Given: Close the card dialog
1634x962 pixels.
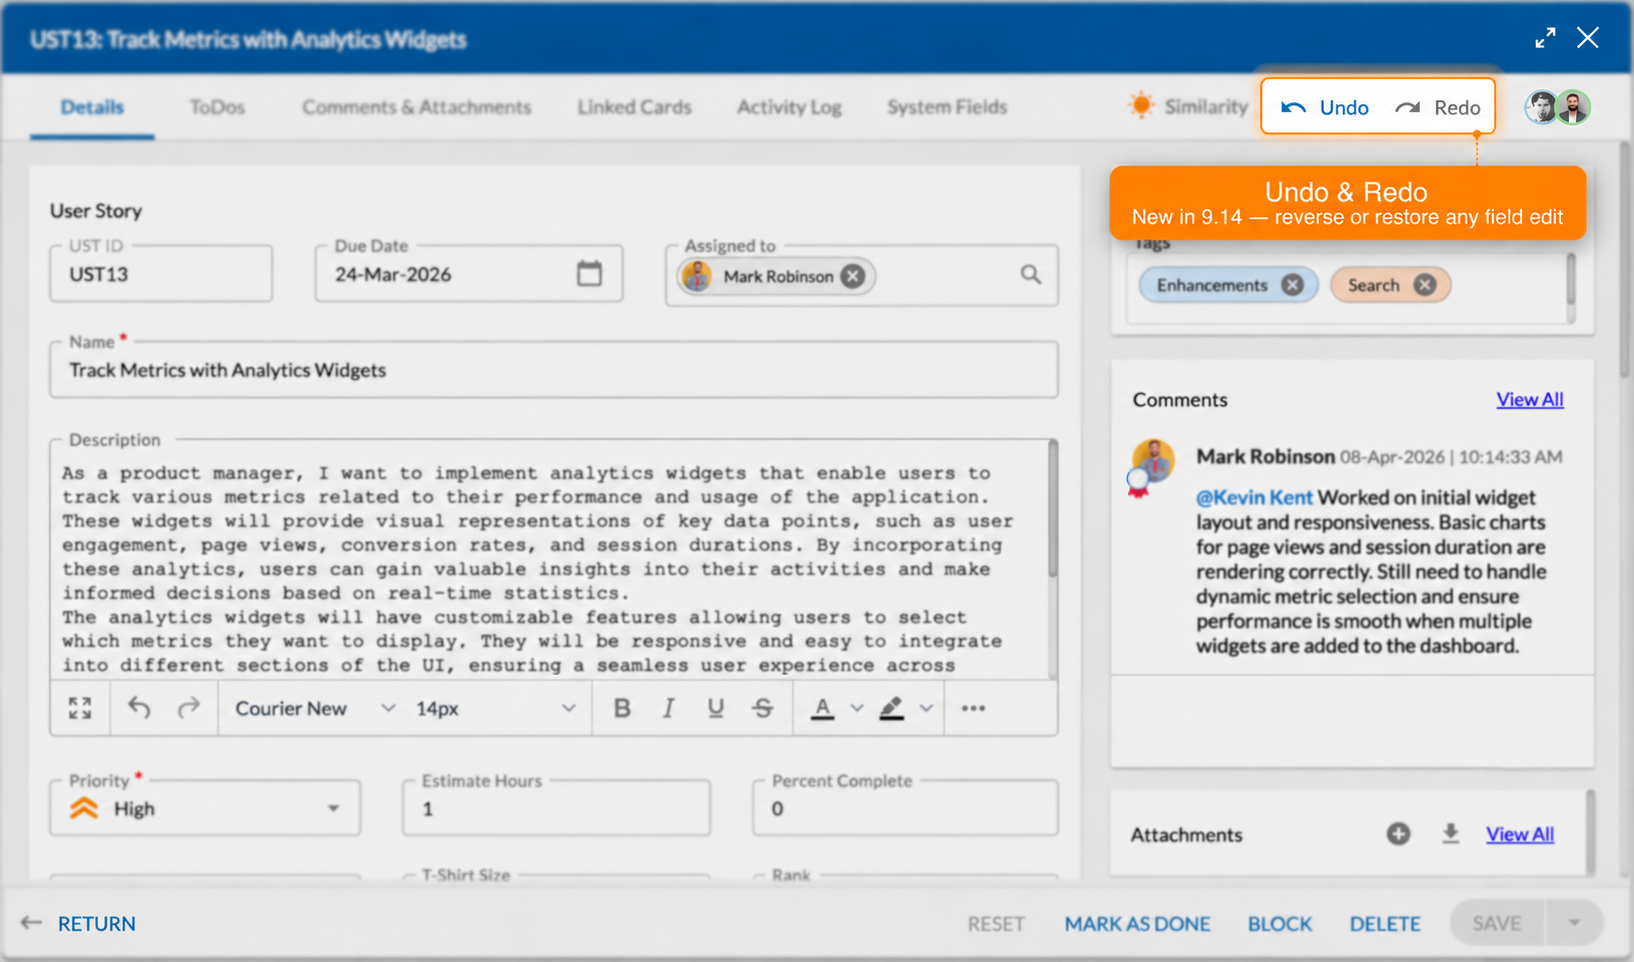Looking at the screenshot, I should pyautogui.click(x=1587, y=38).
